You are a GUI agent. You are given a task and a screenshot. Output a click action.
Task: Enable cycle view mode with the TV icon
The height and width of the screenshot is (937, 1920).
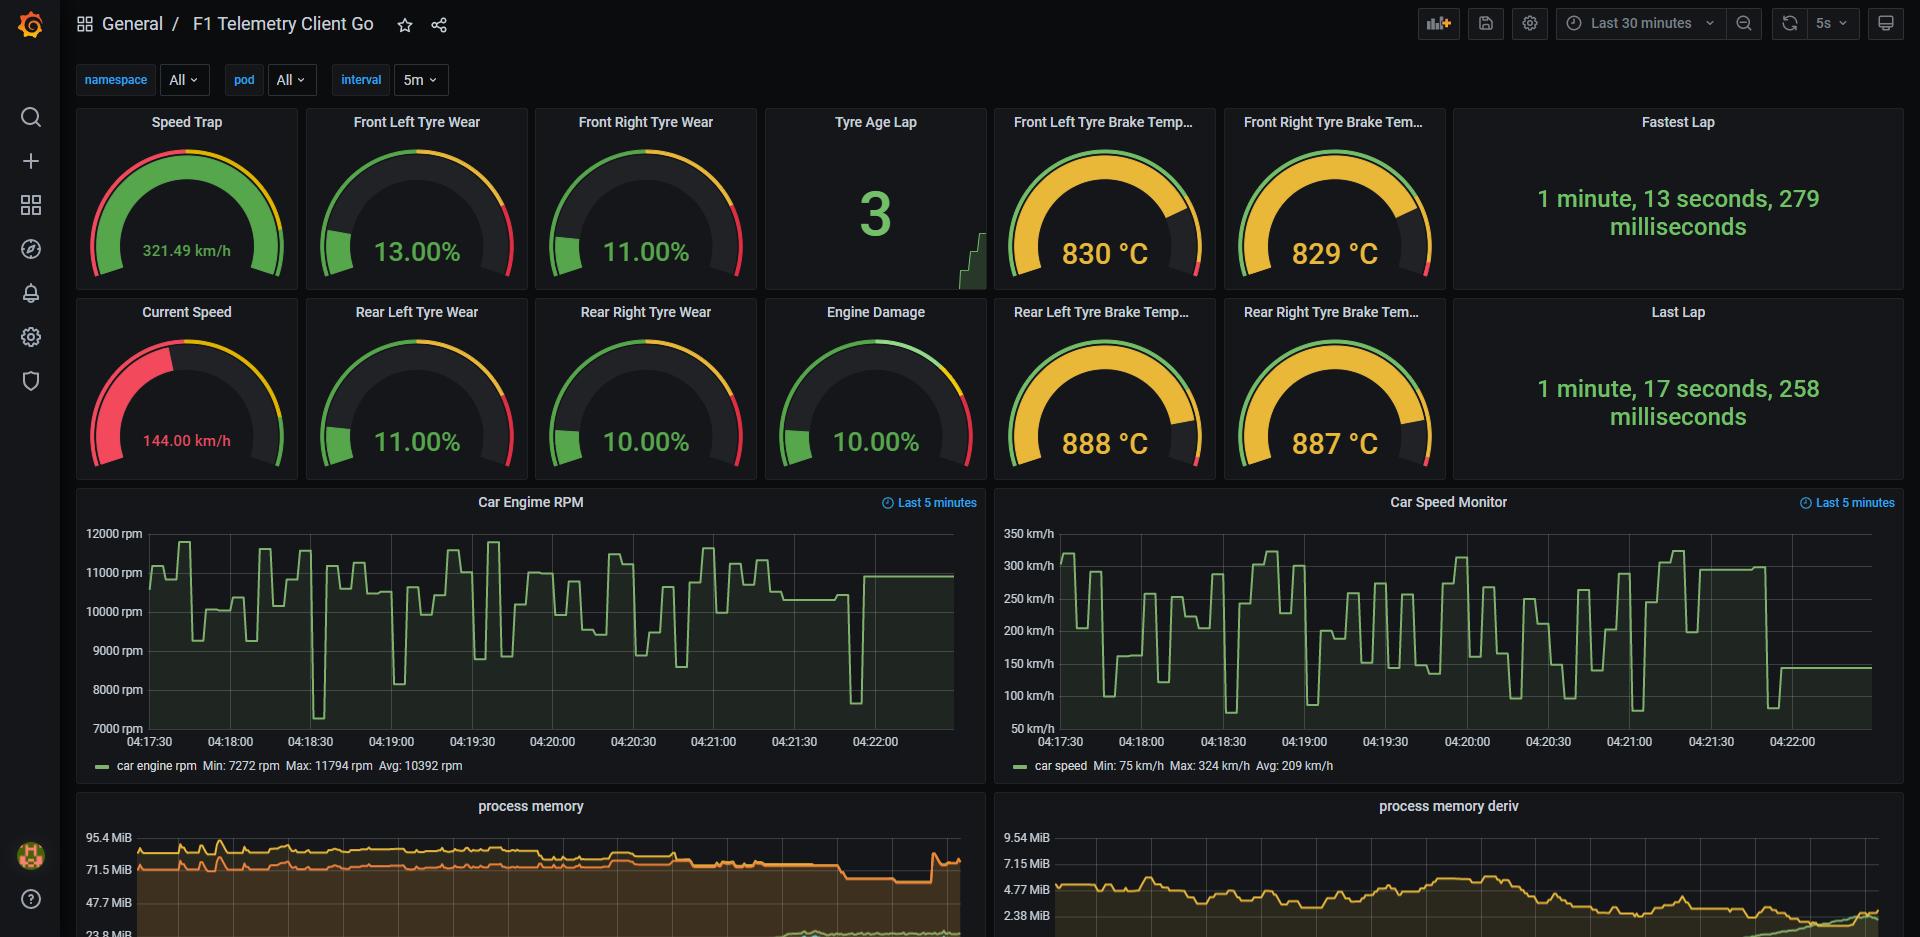click(1885, 23)
